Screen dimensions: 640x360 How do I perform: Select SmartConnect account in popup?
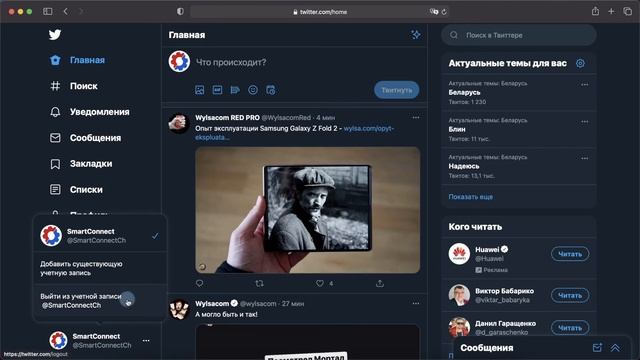[x=100, y=236]
